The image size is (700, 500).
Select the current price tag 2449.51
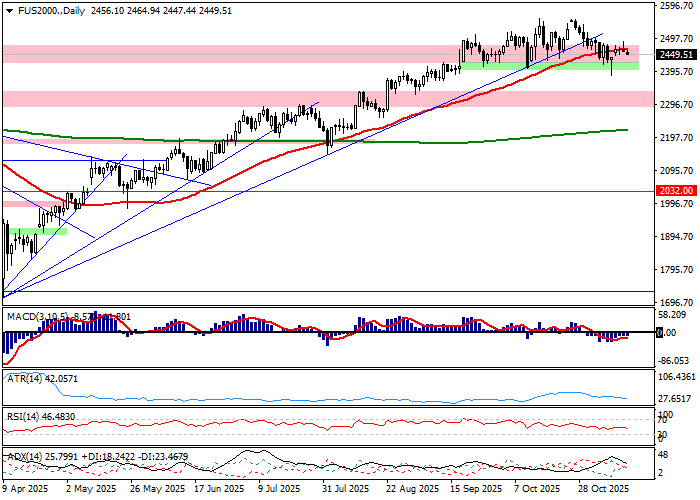click(x=677, y=55)
